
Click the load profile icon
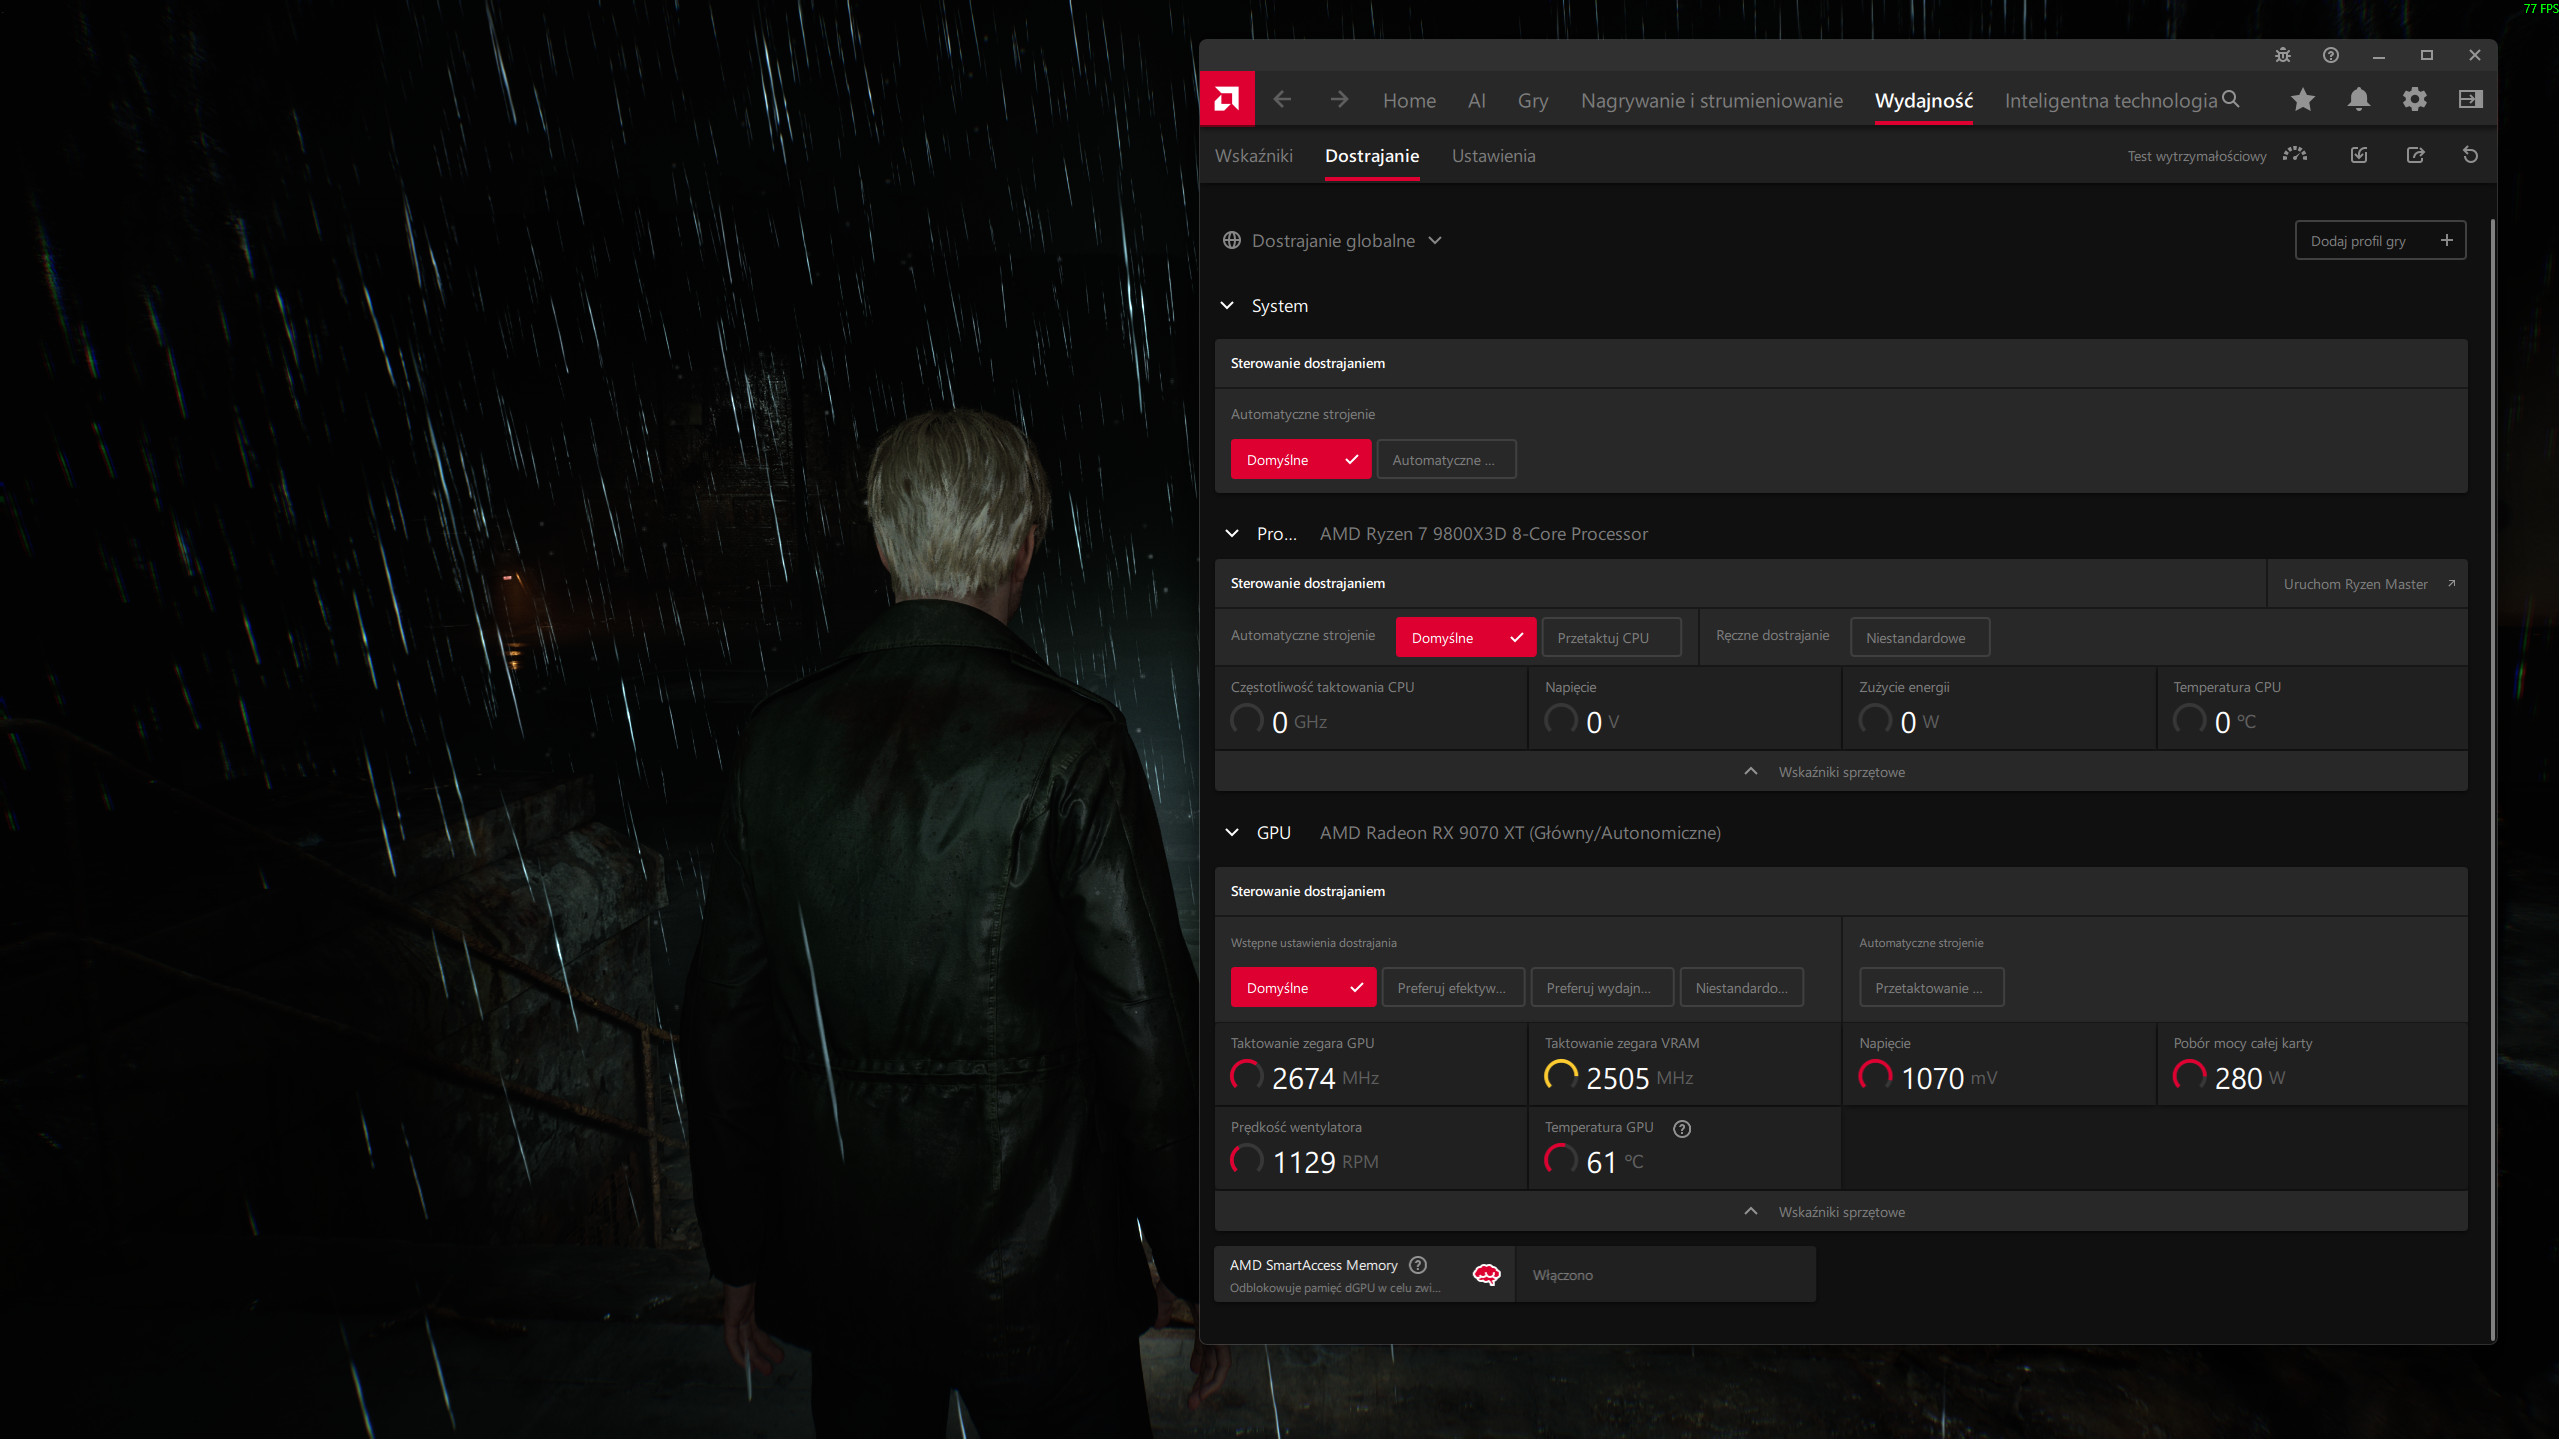(x=2359, y=155)
